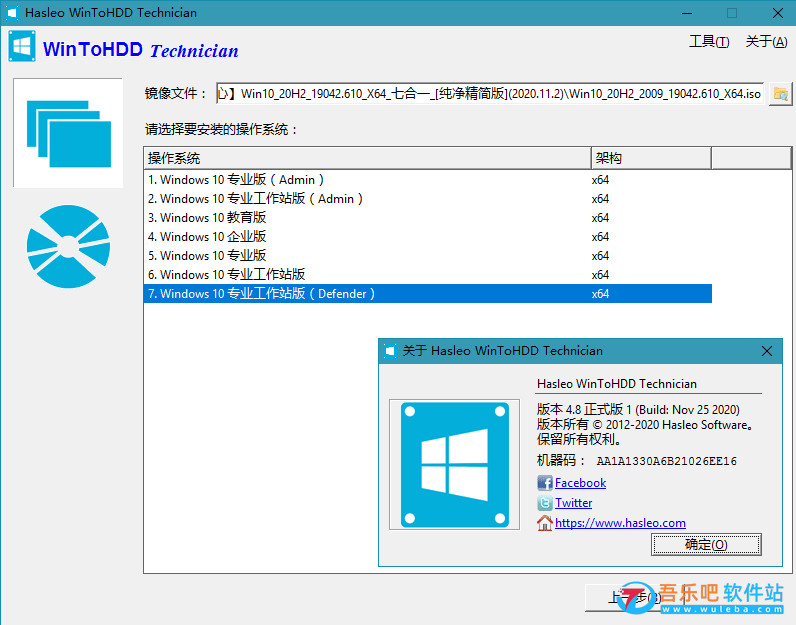Open the 工具(T) menu

pyautogui.click(x=709, y=42)
